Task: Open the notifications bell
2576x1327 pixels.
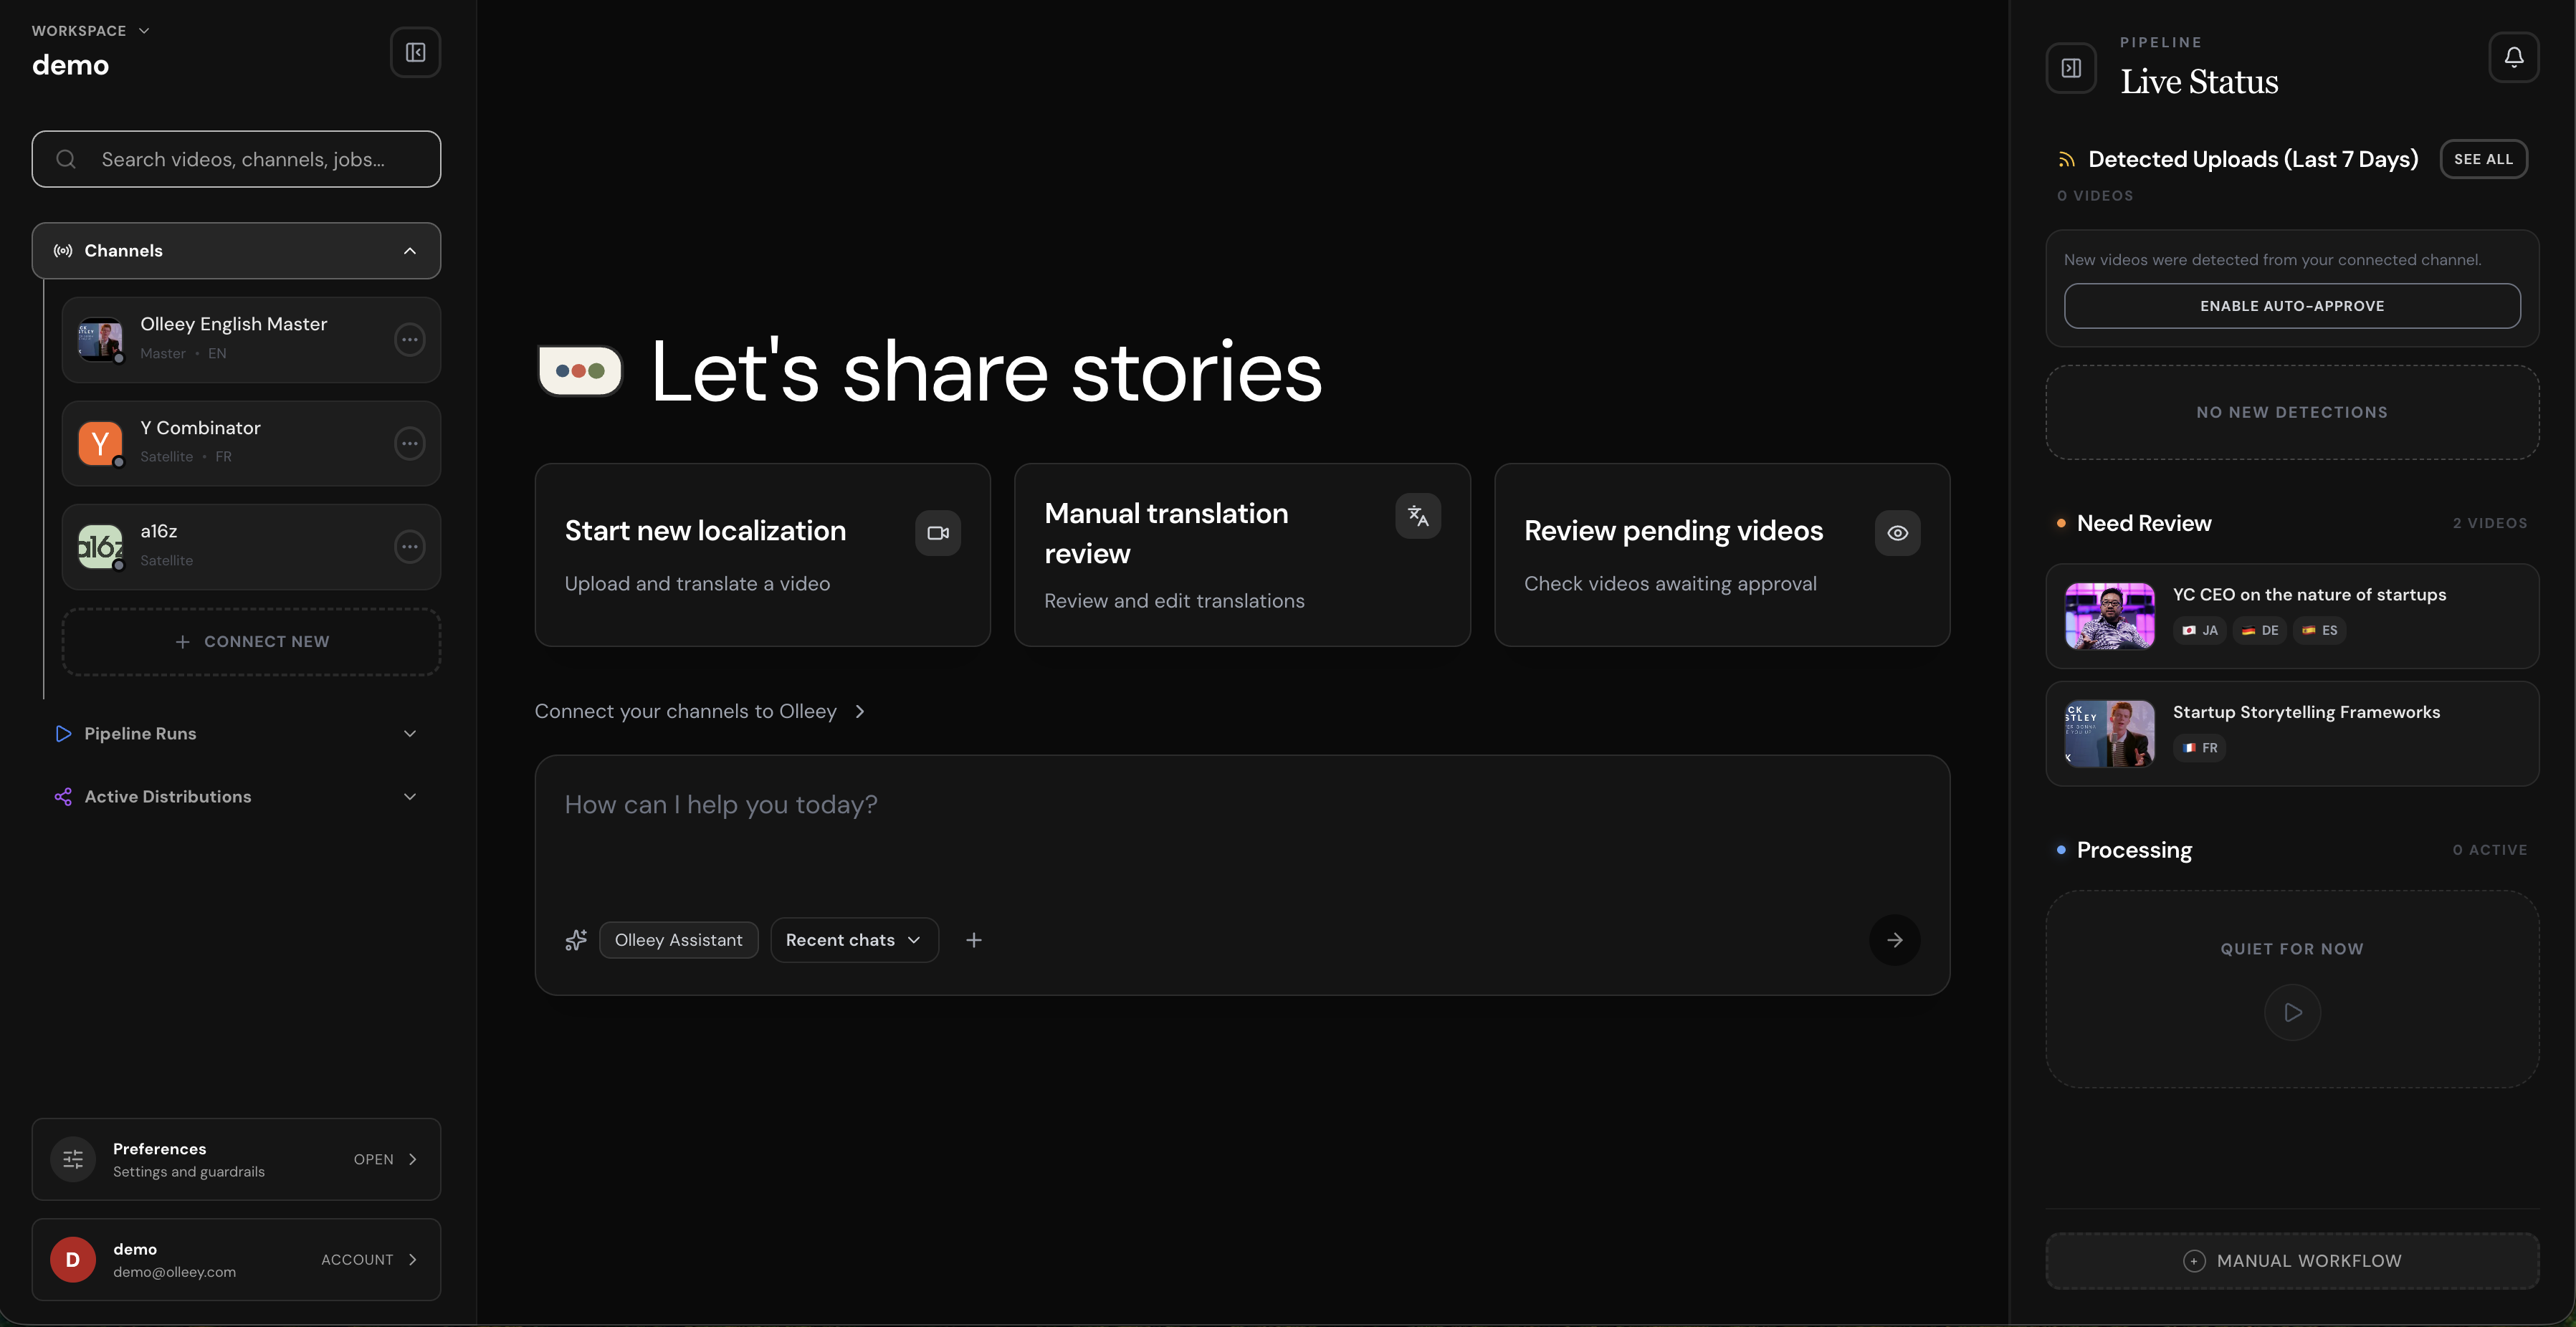Action: [x=2514, y=57]
